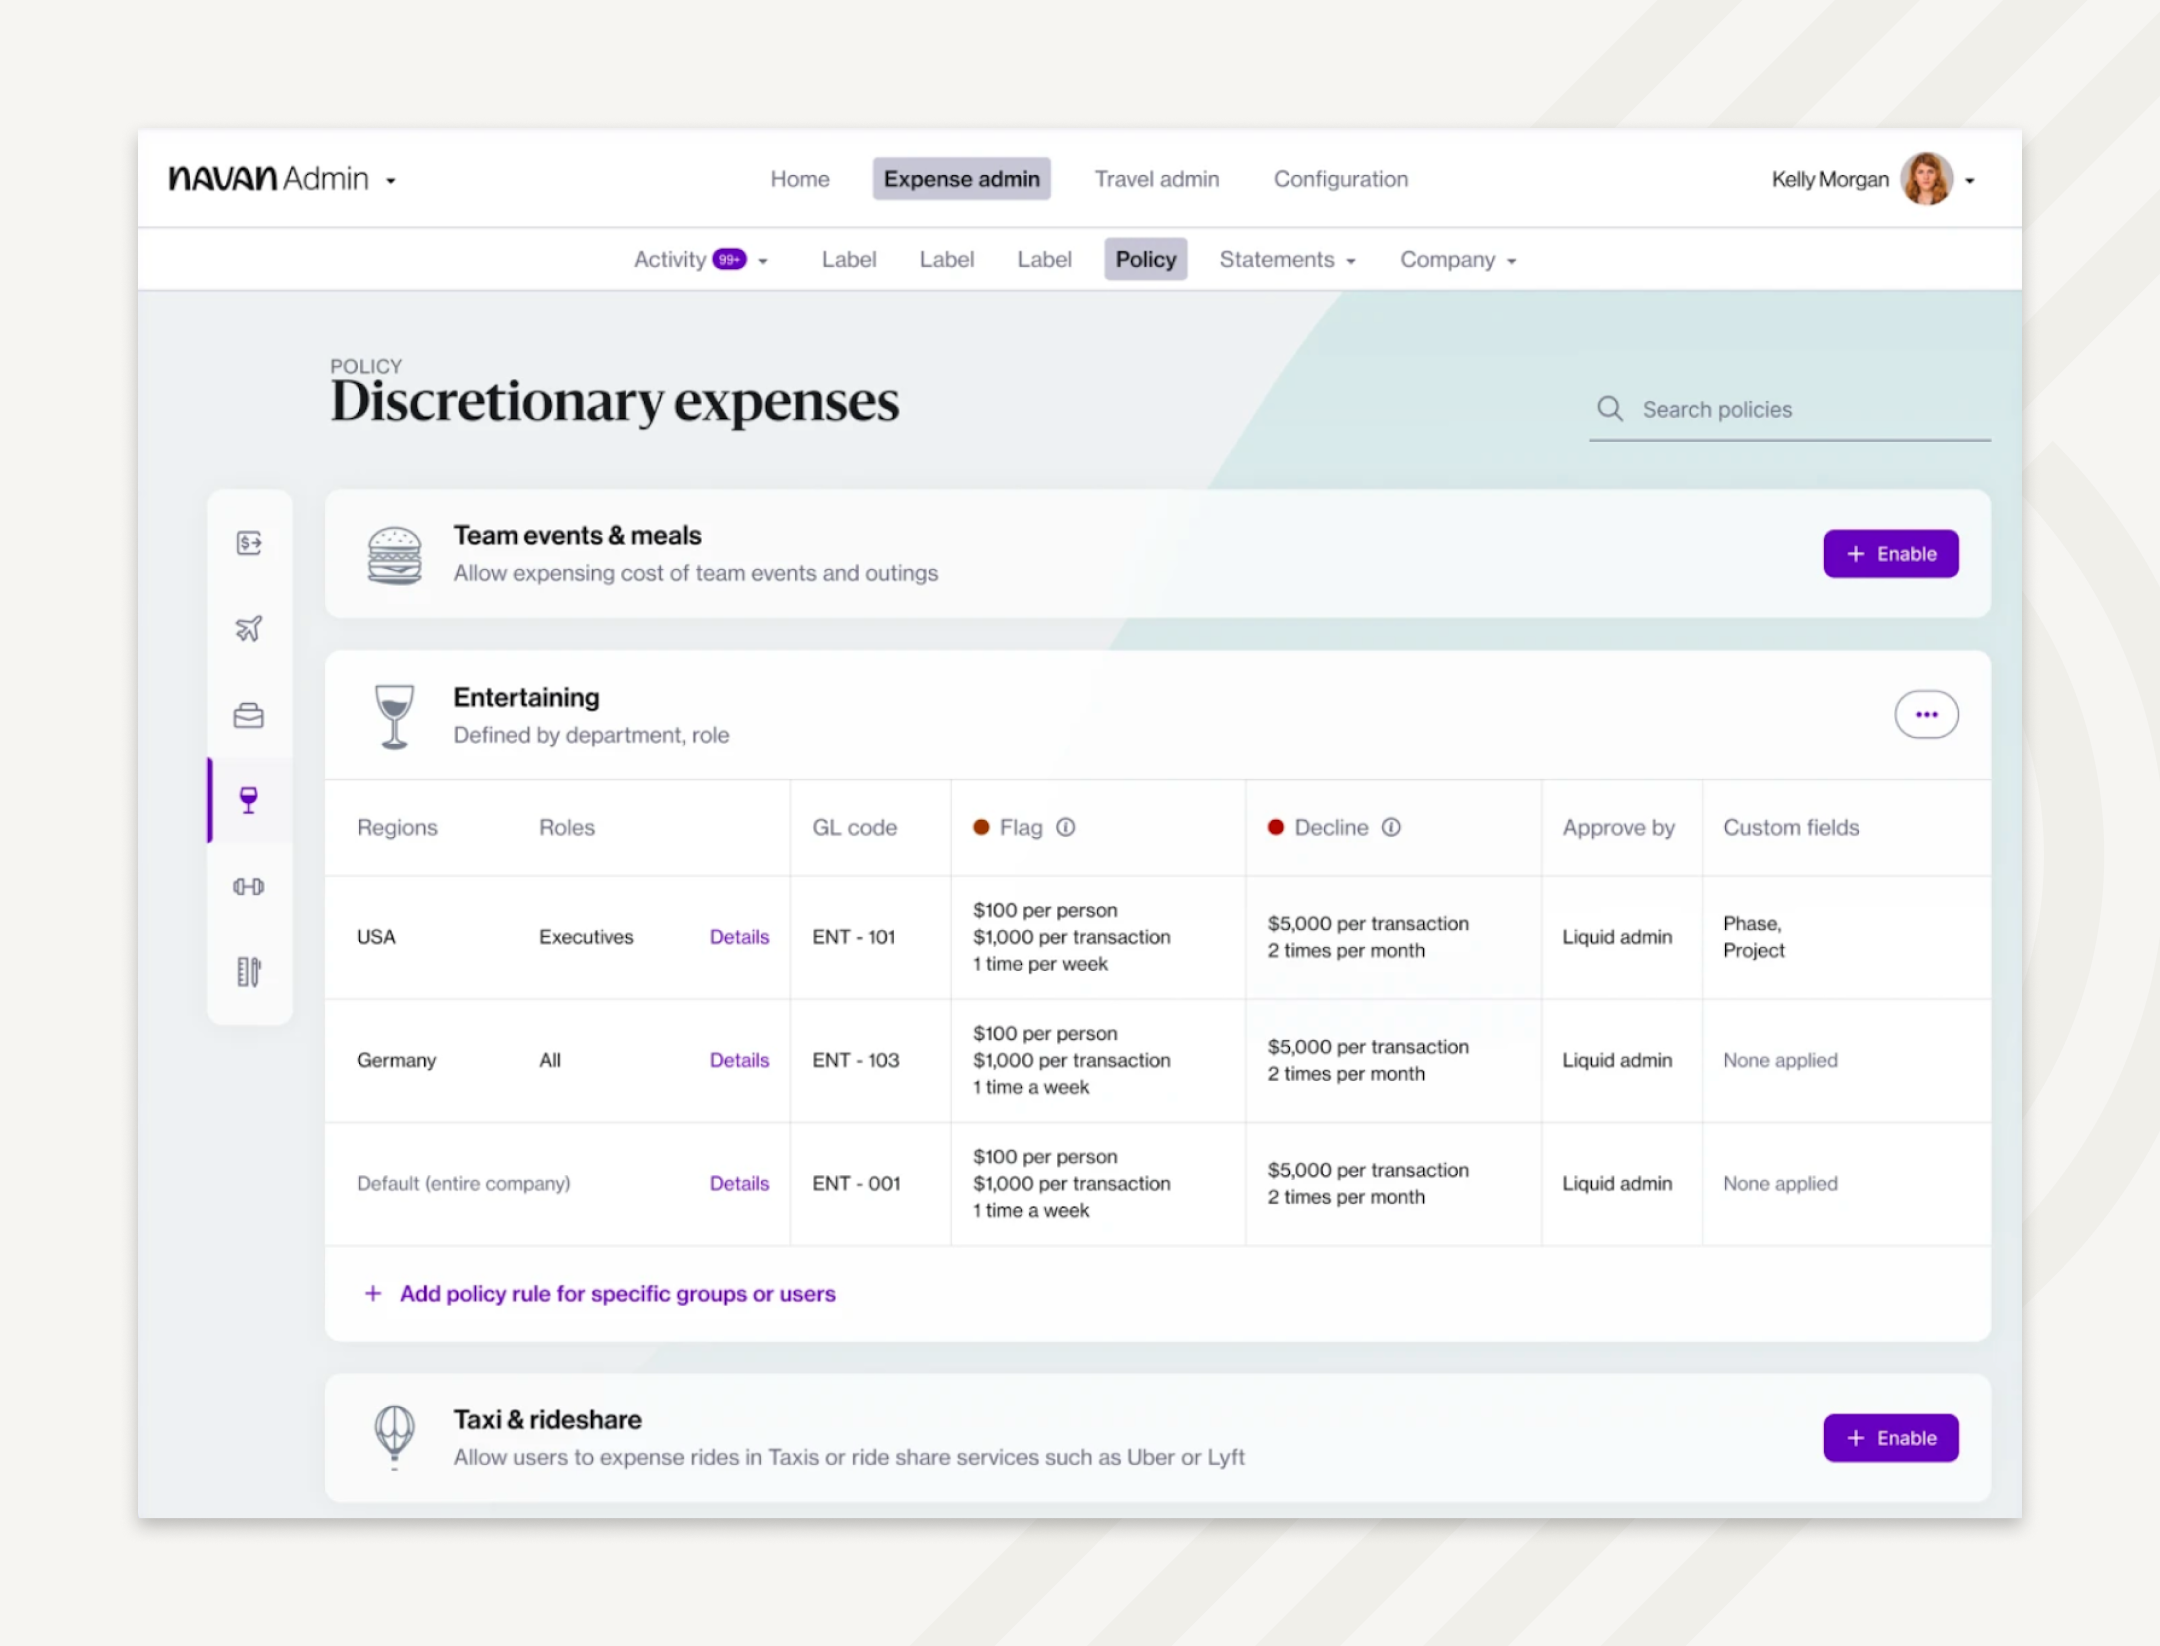Image resolution: width=2160 pixels, height=1646 pixels.
Task: Enable the Team events & meals policy
Action: point(1890,552)
